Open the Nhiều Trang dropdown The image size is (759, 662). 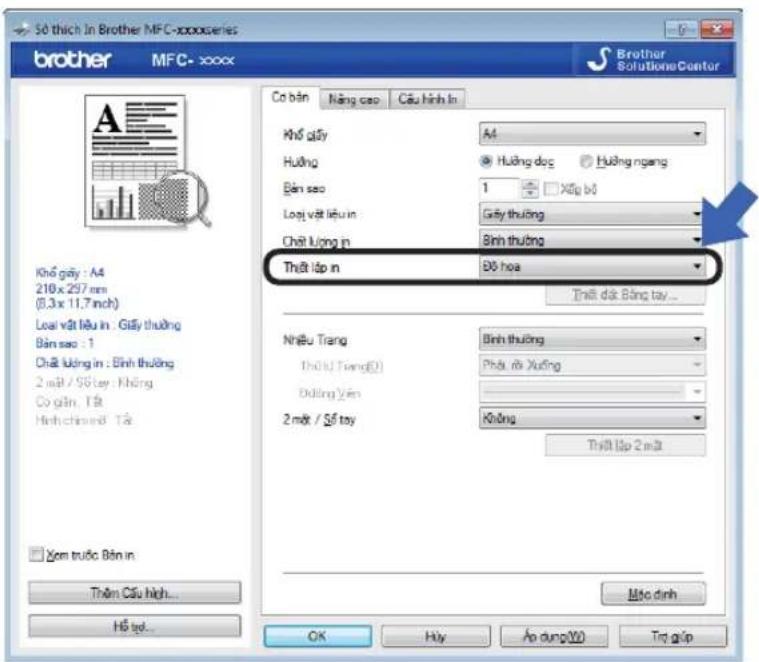(x=592, y=339)
